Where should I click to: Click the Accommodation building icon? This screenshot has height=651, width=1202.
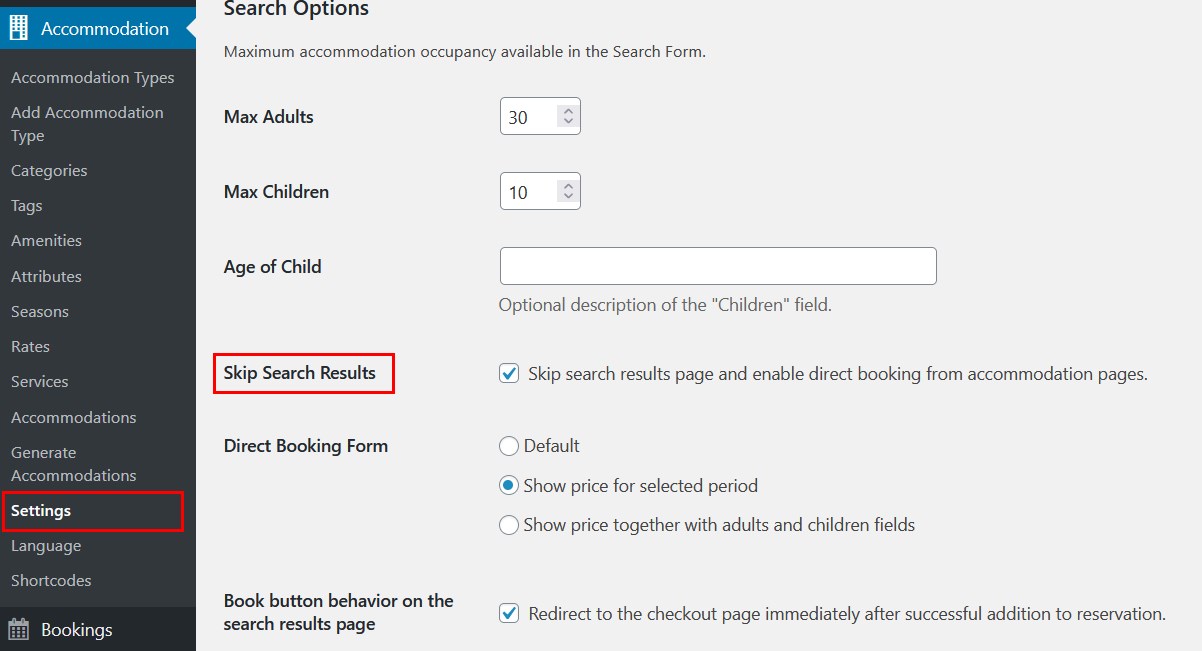[19, 29]
